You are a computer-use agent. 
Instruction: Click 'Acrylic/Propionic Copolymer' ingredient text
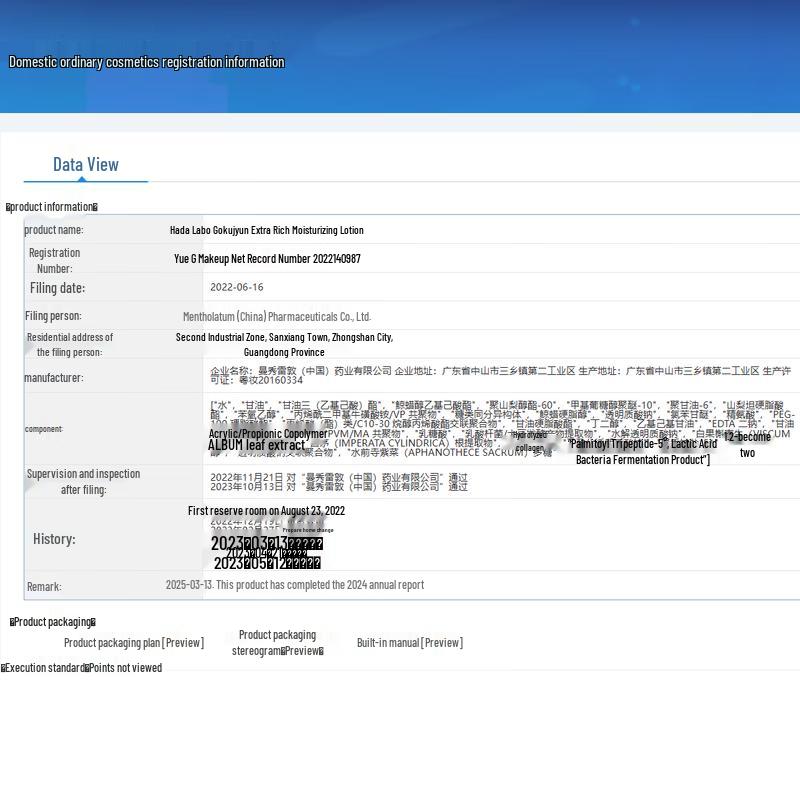click(x=268, y=434)
